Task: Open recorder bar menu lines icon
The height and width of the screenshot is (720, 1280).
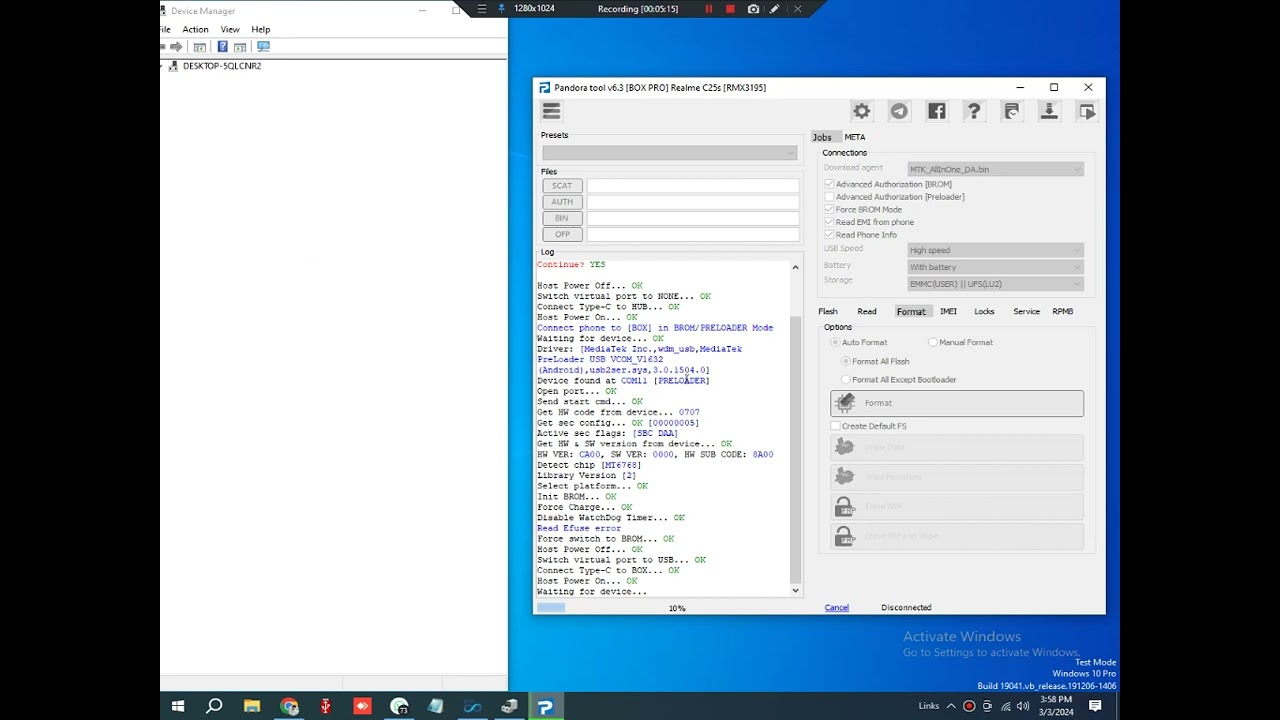Action: tap(482, 9)
